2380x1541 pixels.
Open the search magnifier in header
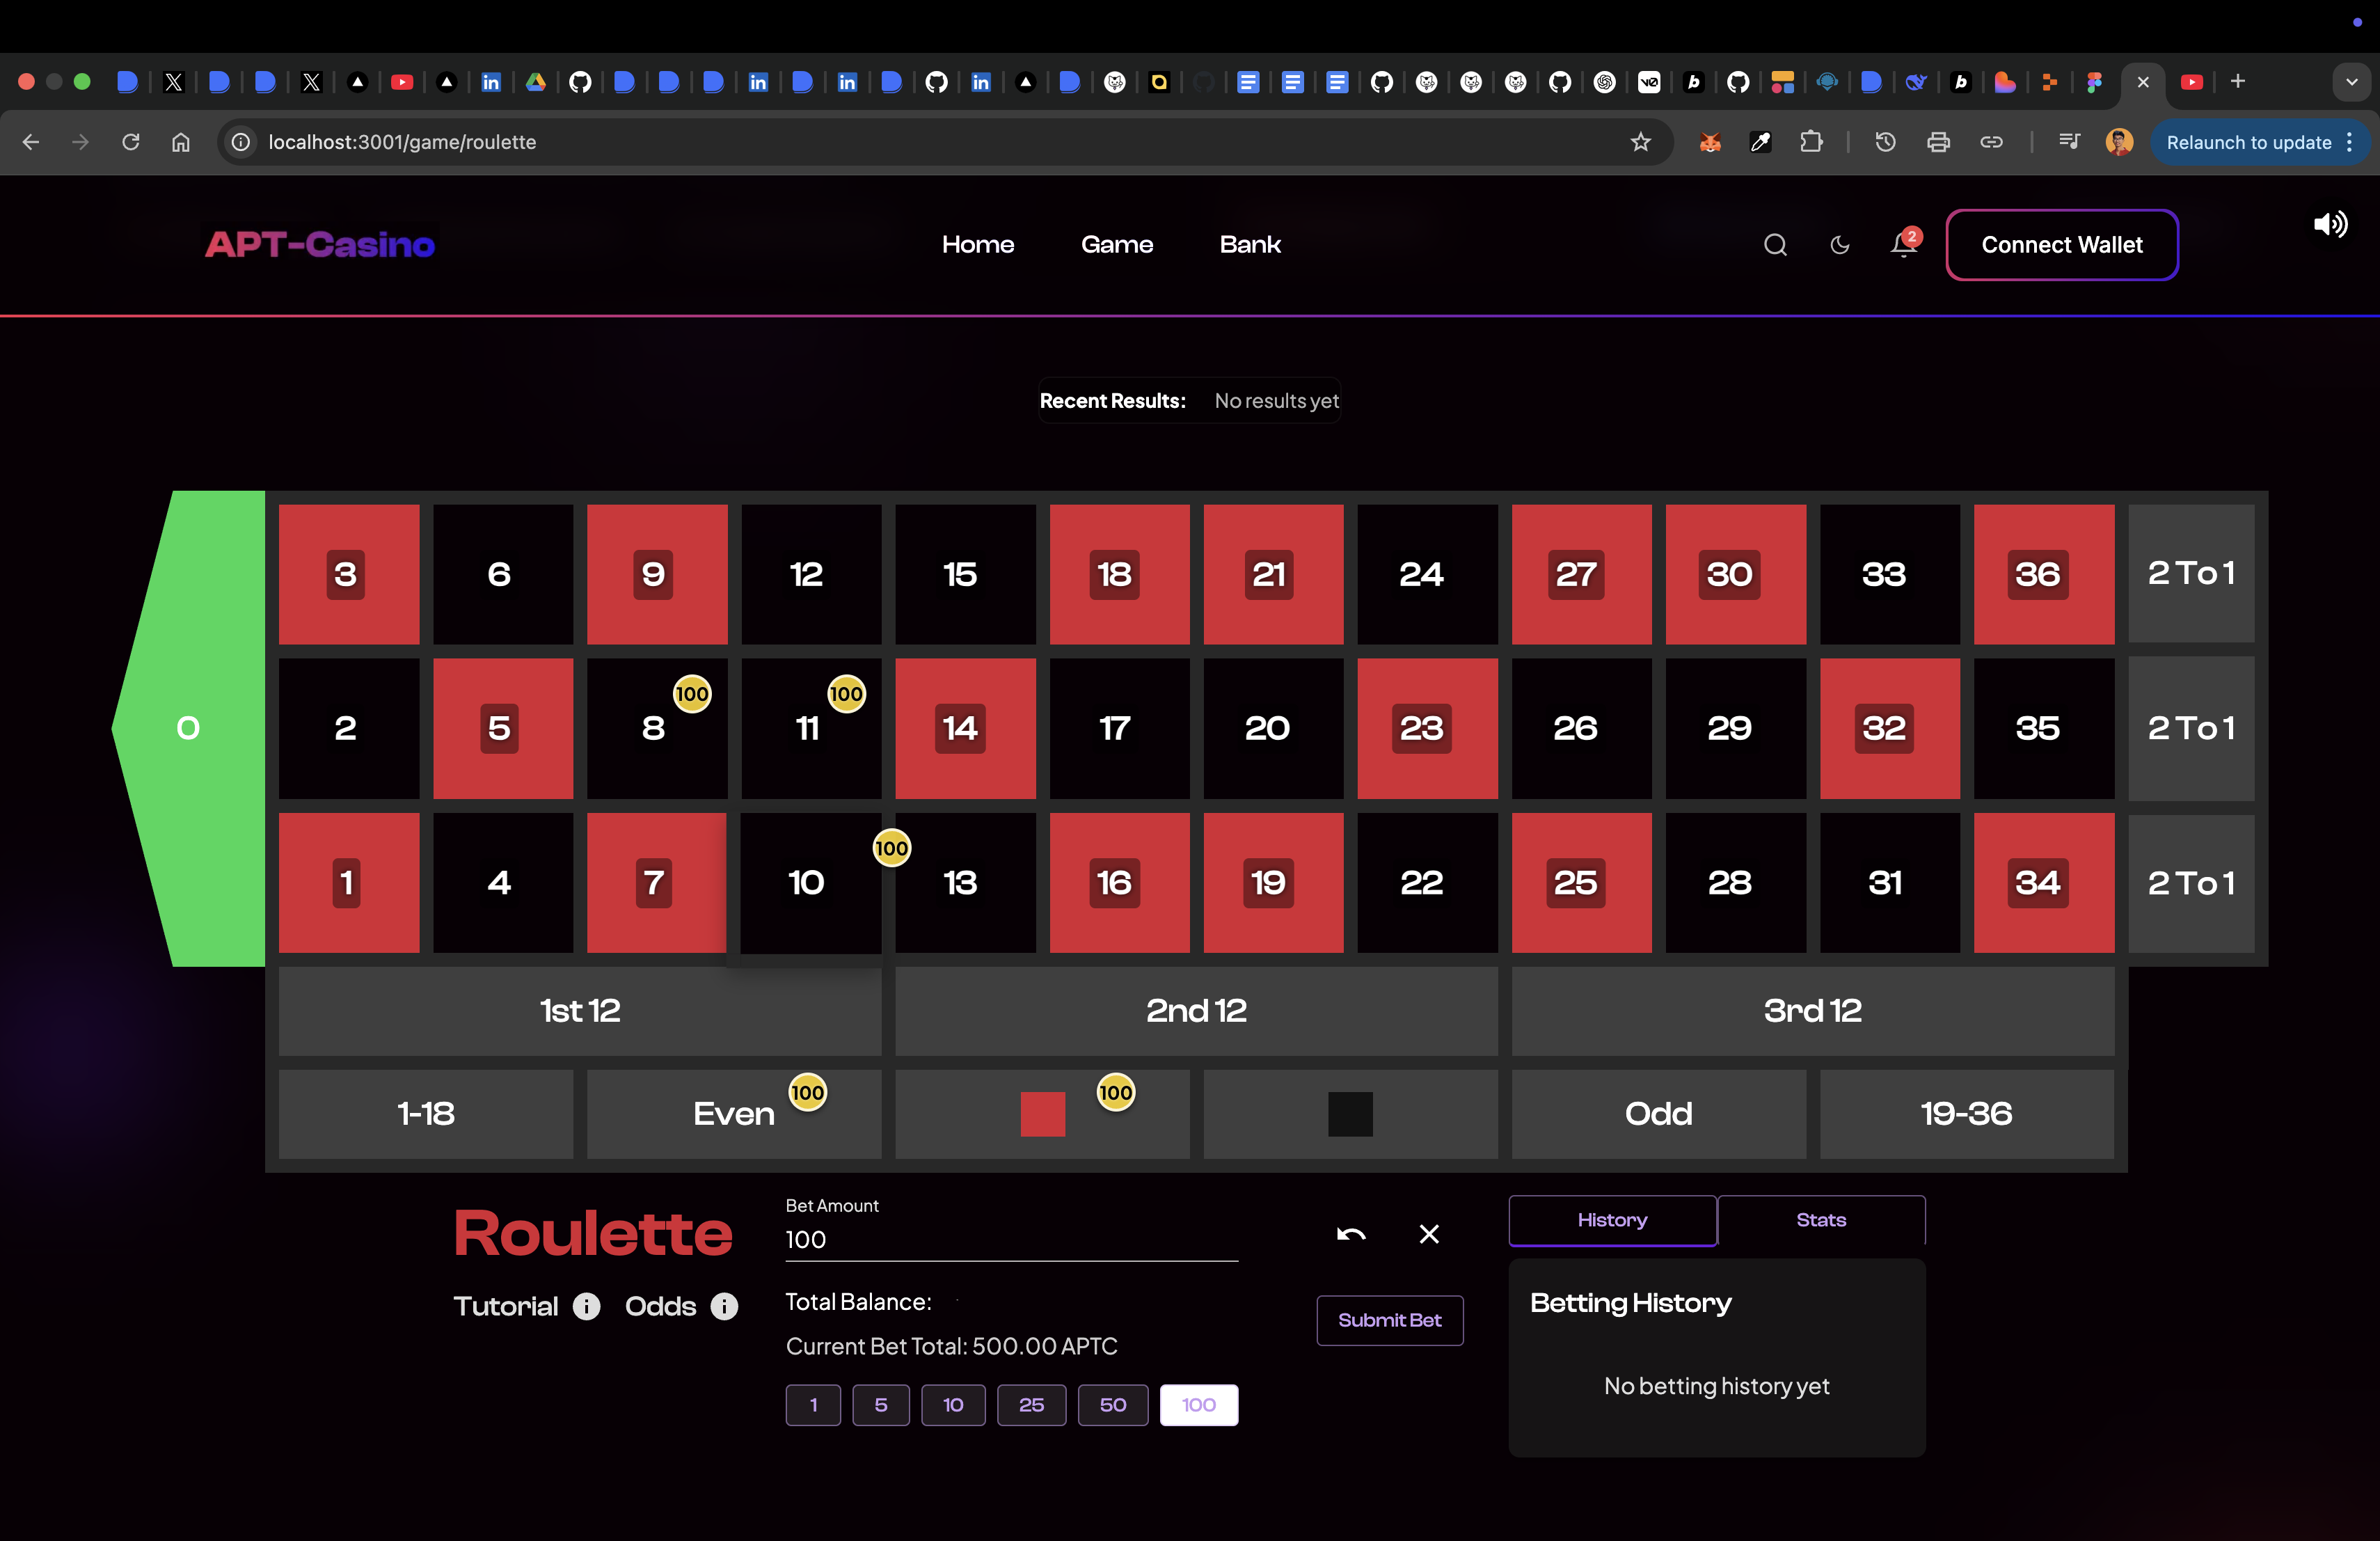pyautogui.click(x=1775, y=245)
